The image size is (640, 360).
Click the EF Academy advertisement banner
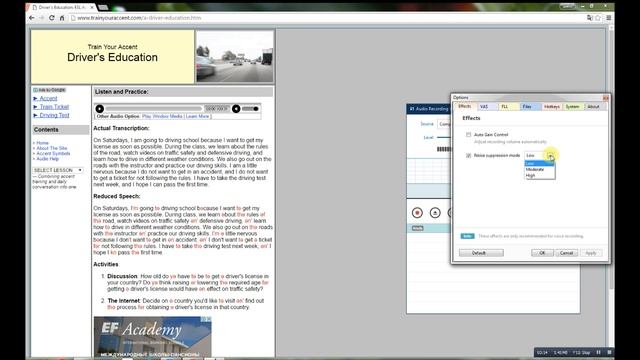coord(152,337)
